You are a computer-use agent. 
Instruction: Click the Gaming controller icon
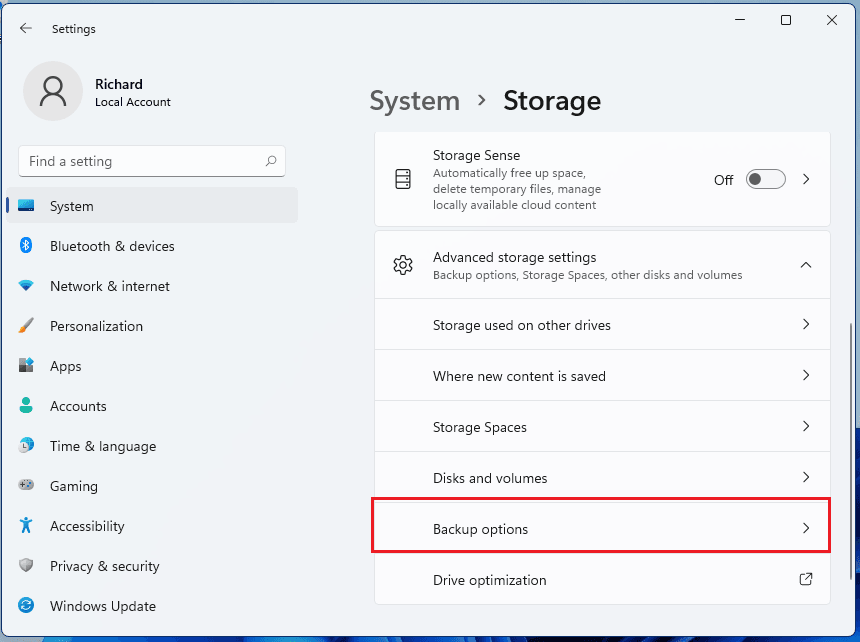coord(27,486)
